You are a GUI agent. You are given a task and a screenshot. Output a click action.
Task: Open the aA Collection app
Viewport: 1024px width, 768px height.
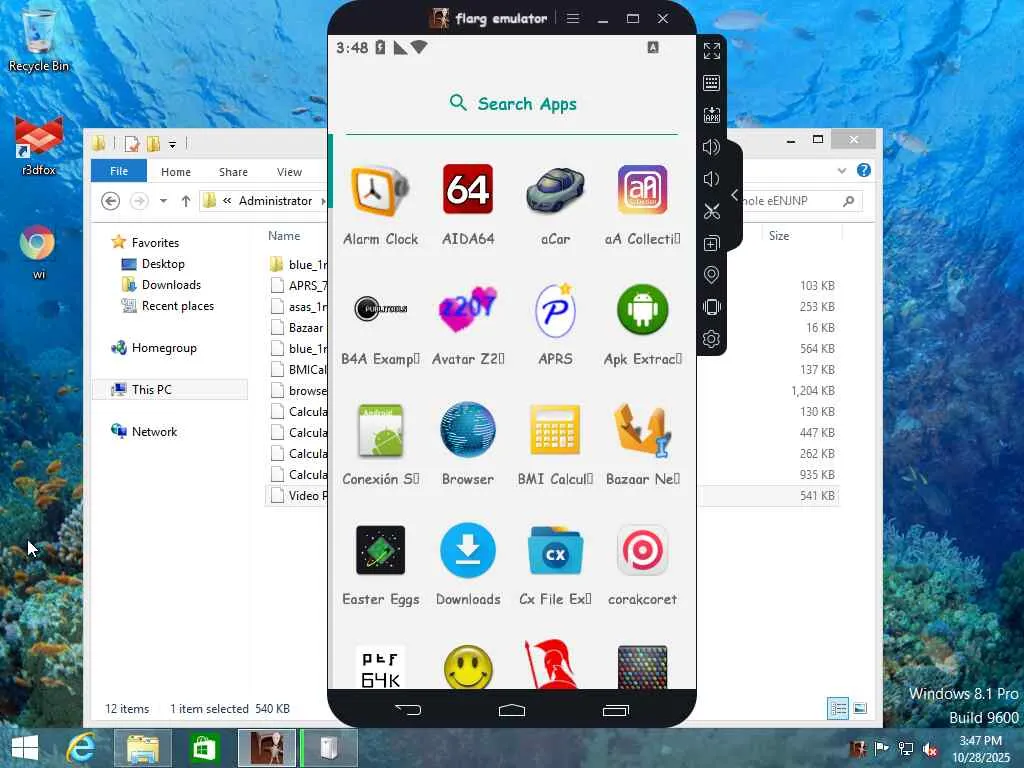643,189
